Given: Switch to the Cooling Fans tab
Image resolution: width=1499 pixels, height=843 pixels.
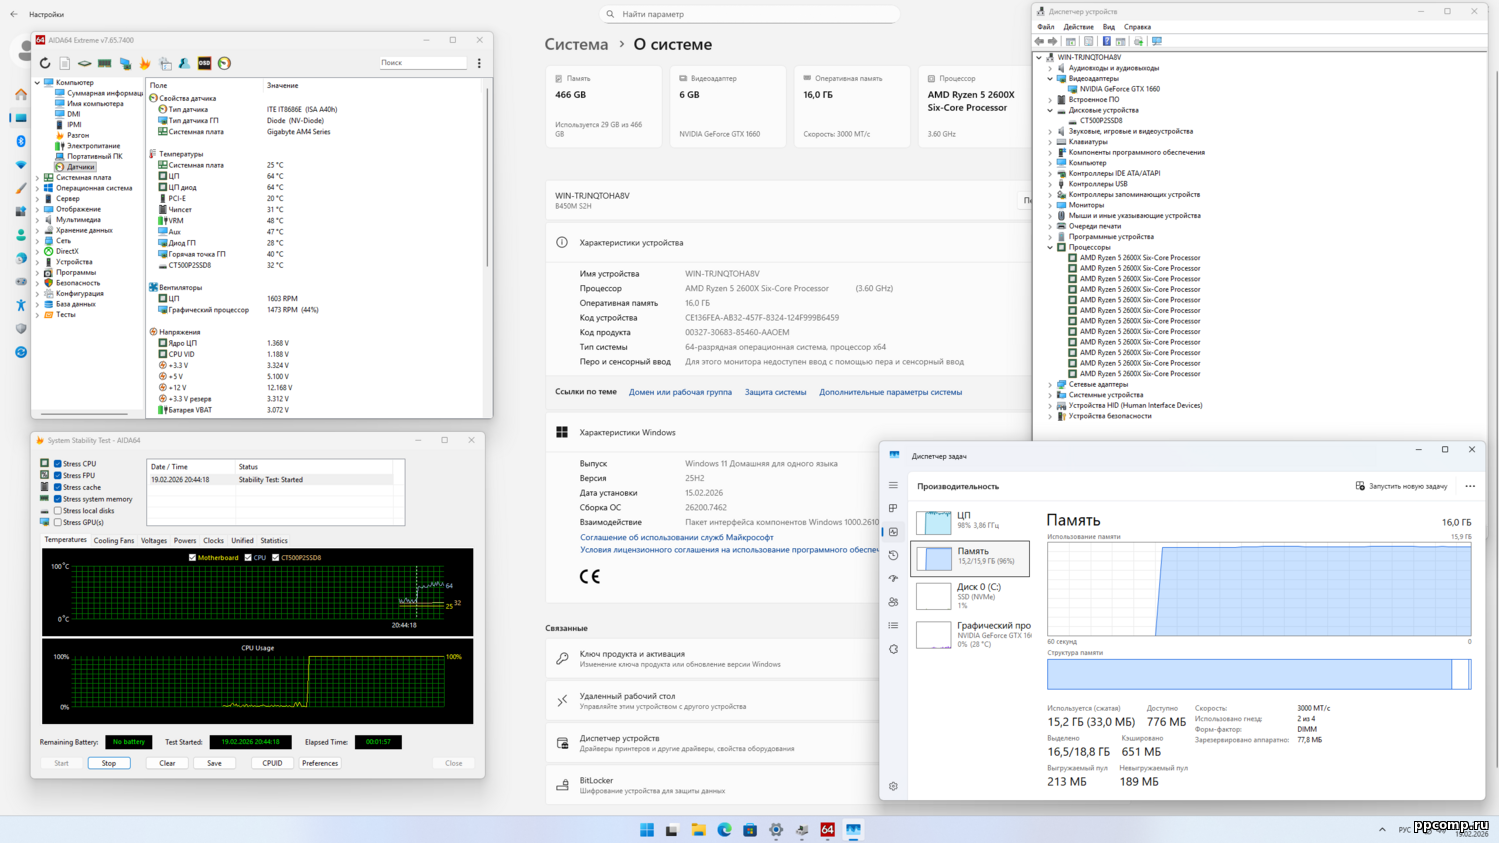Looking at the screenshot, I should (x=113, y=540).
